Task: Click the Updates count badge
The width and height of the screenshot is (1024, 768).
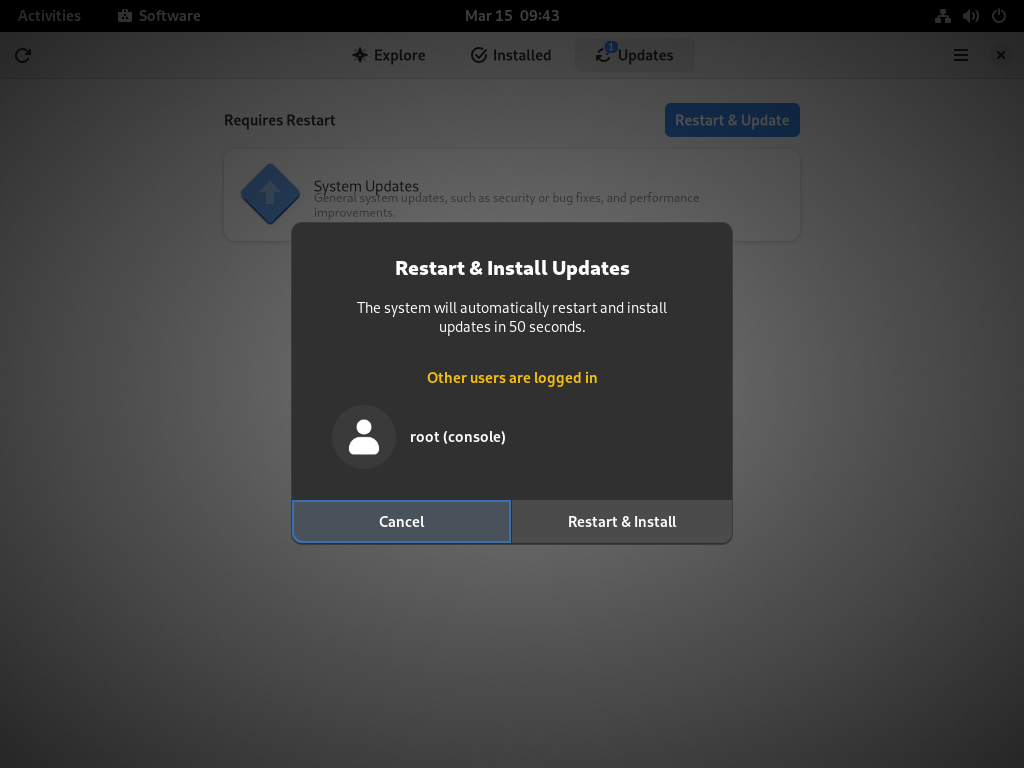Action: click(x=611, y=47)
